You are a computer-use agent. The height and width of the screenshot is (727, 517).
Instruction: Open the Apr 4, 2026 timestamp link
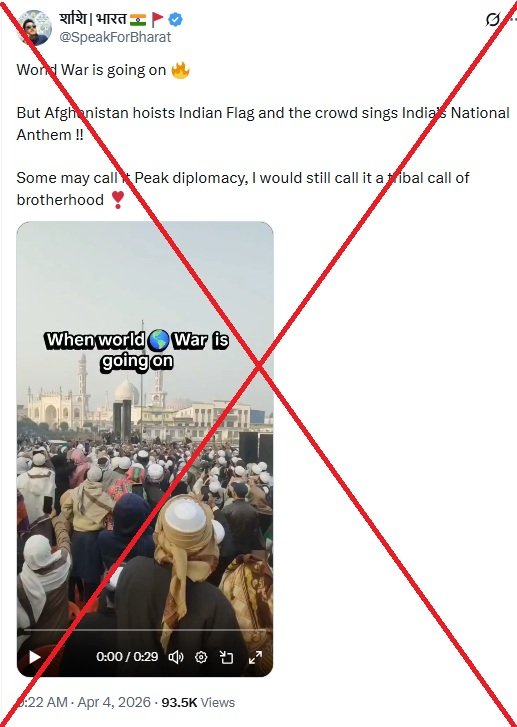(114, 702)
